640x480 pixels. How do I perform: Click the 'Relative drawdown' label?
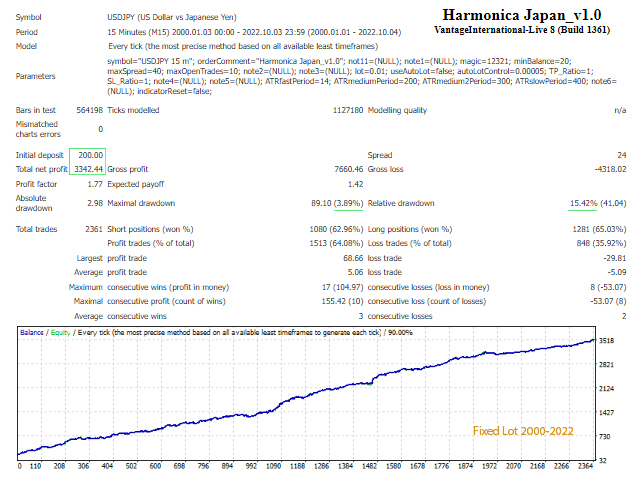pyautogui.click(x=401, y=203)
